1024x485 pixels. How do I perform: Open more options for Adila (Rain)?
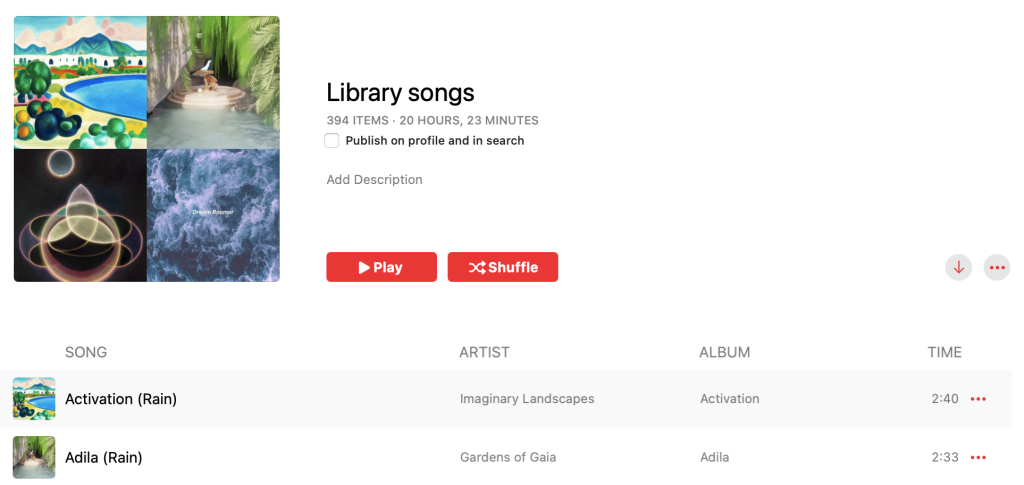(x=978, y=458)
